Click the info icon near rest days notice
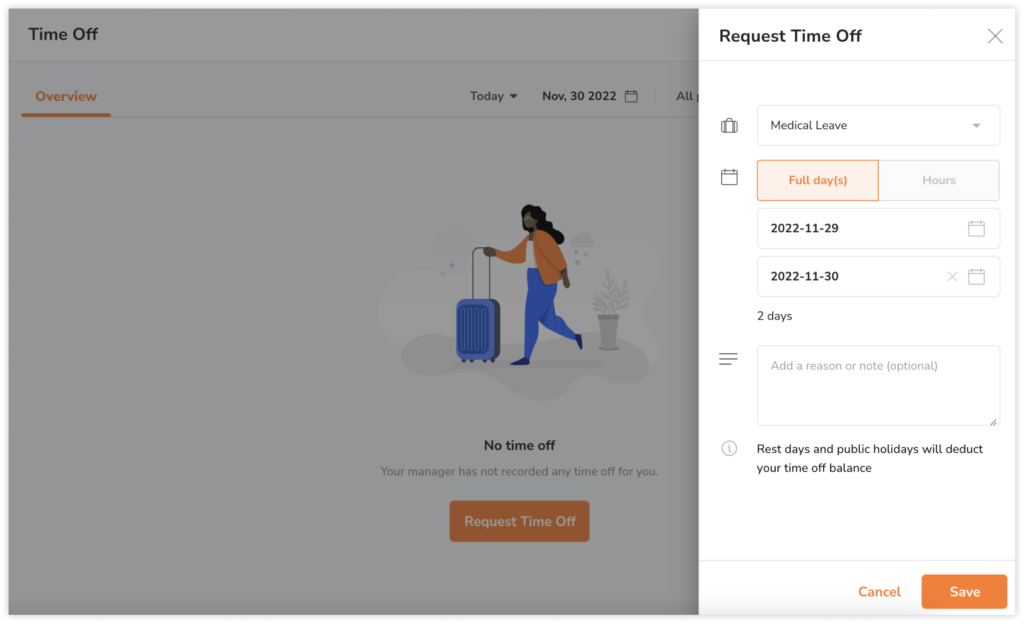Viewport: 1024px width, 624px height. pyautogui.click(x=729, y=449)
